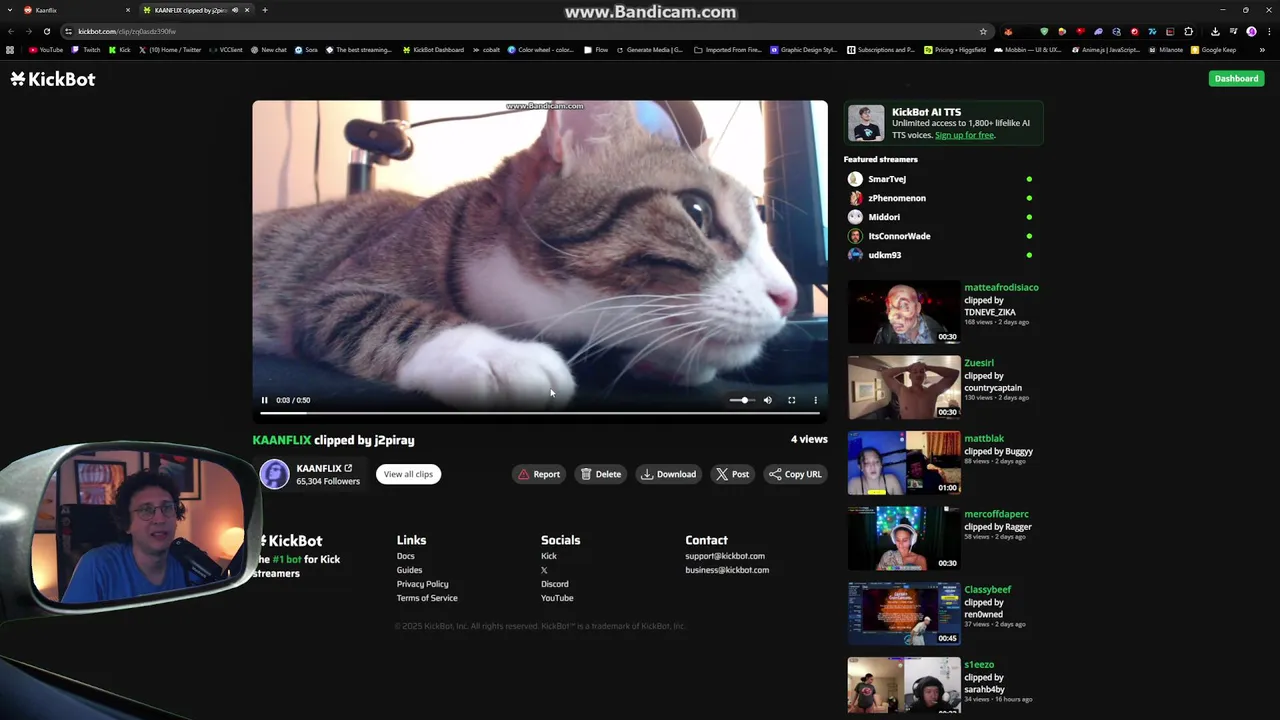Screen dimensions: 1280x720
Task: Mute the tab via its audio icon
Action: [236, 10]
